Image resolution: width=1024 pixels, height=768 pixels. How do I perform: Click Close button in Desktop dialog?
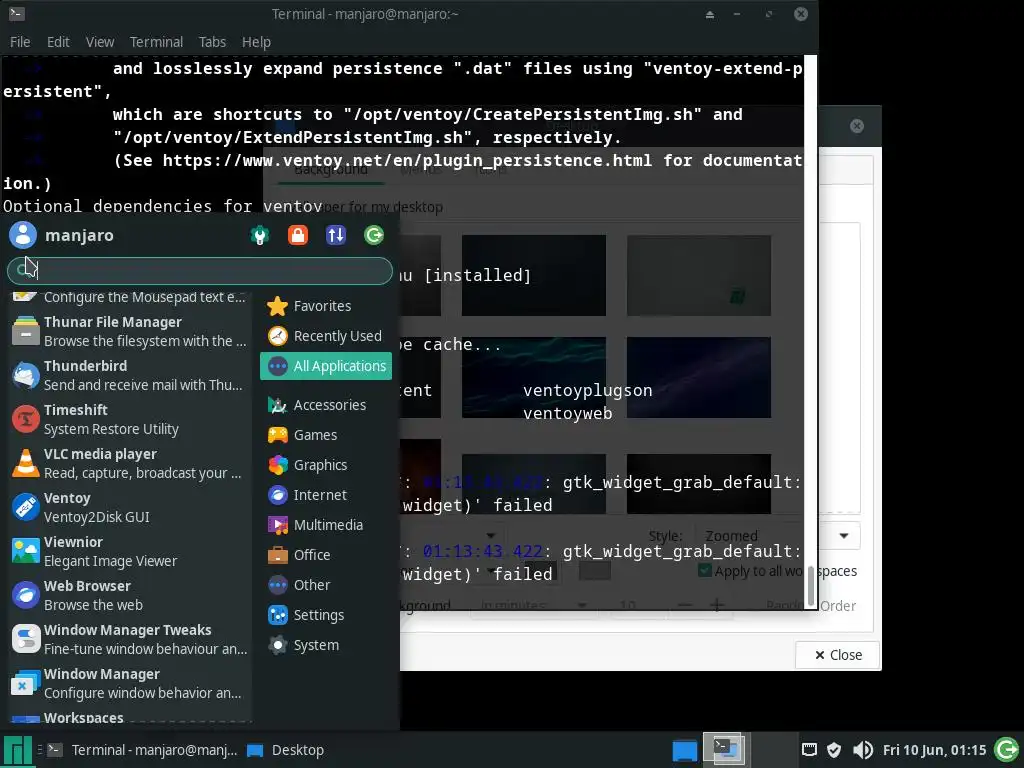838,655
